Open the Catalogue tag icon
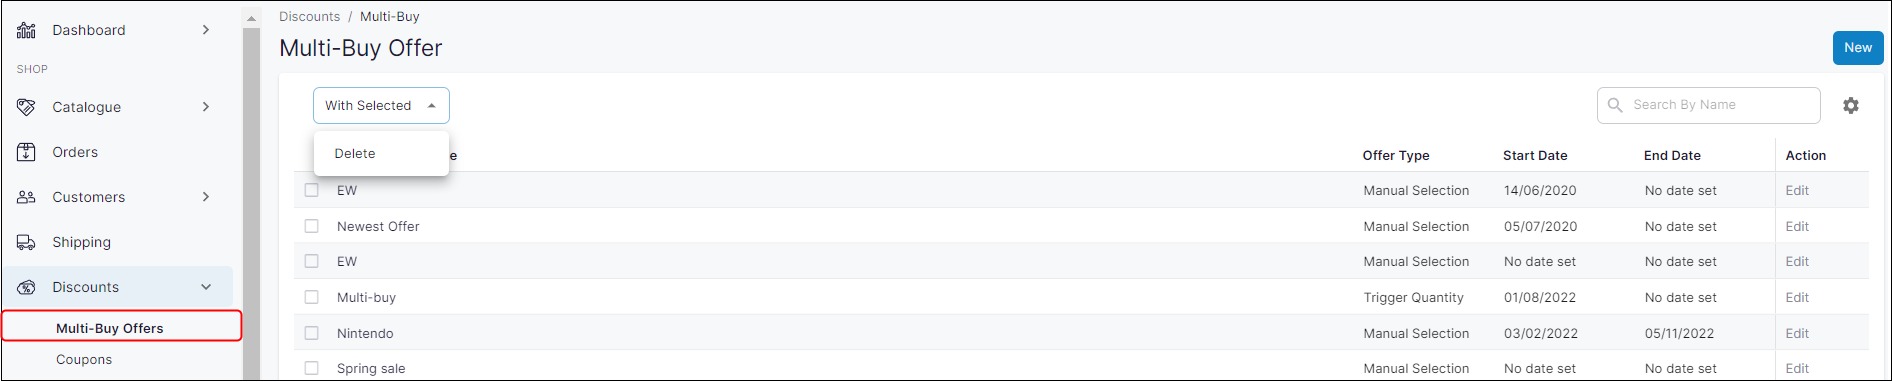This screenshot has height=382, width=1892. (x=27, y=107)
